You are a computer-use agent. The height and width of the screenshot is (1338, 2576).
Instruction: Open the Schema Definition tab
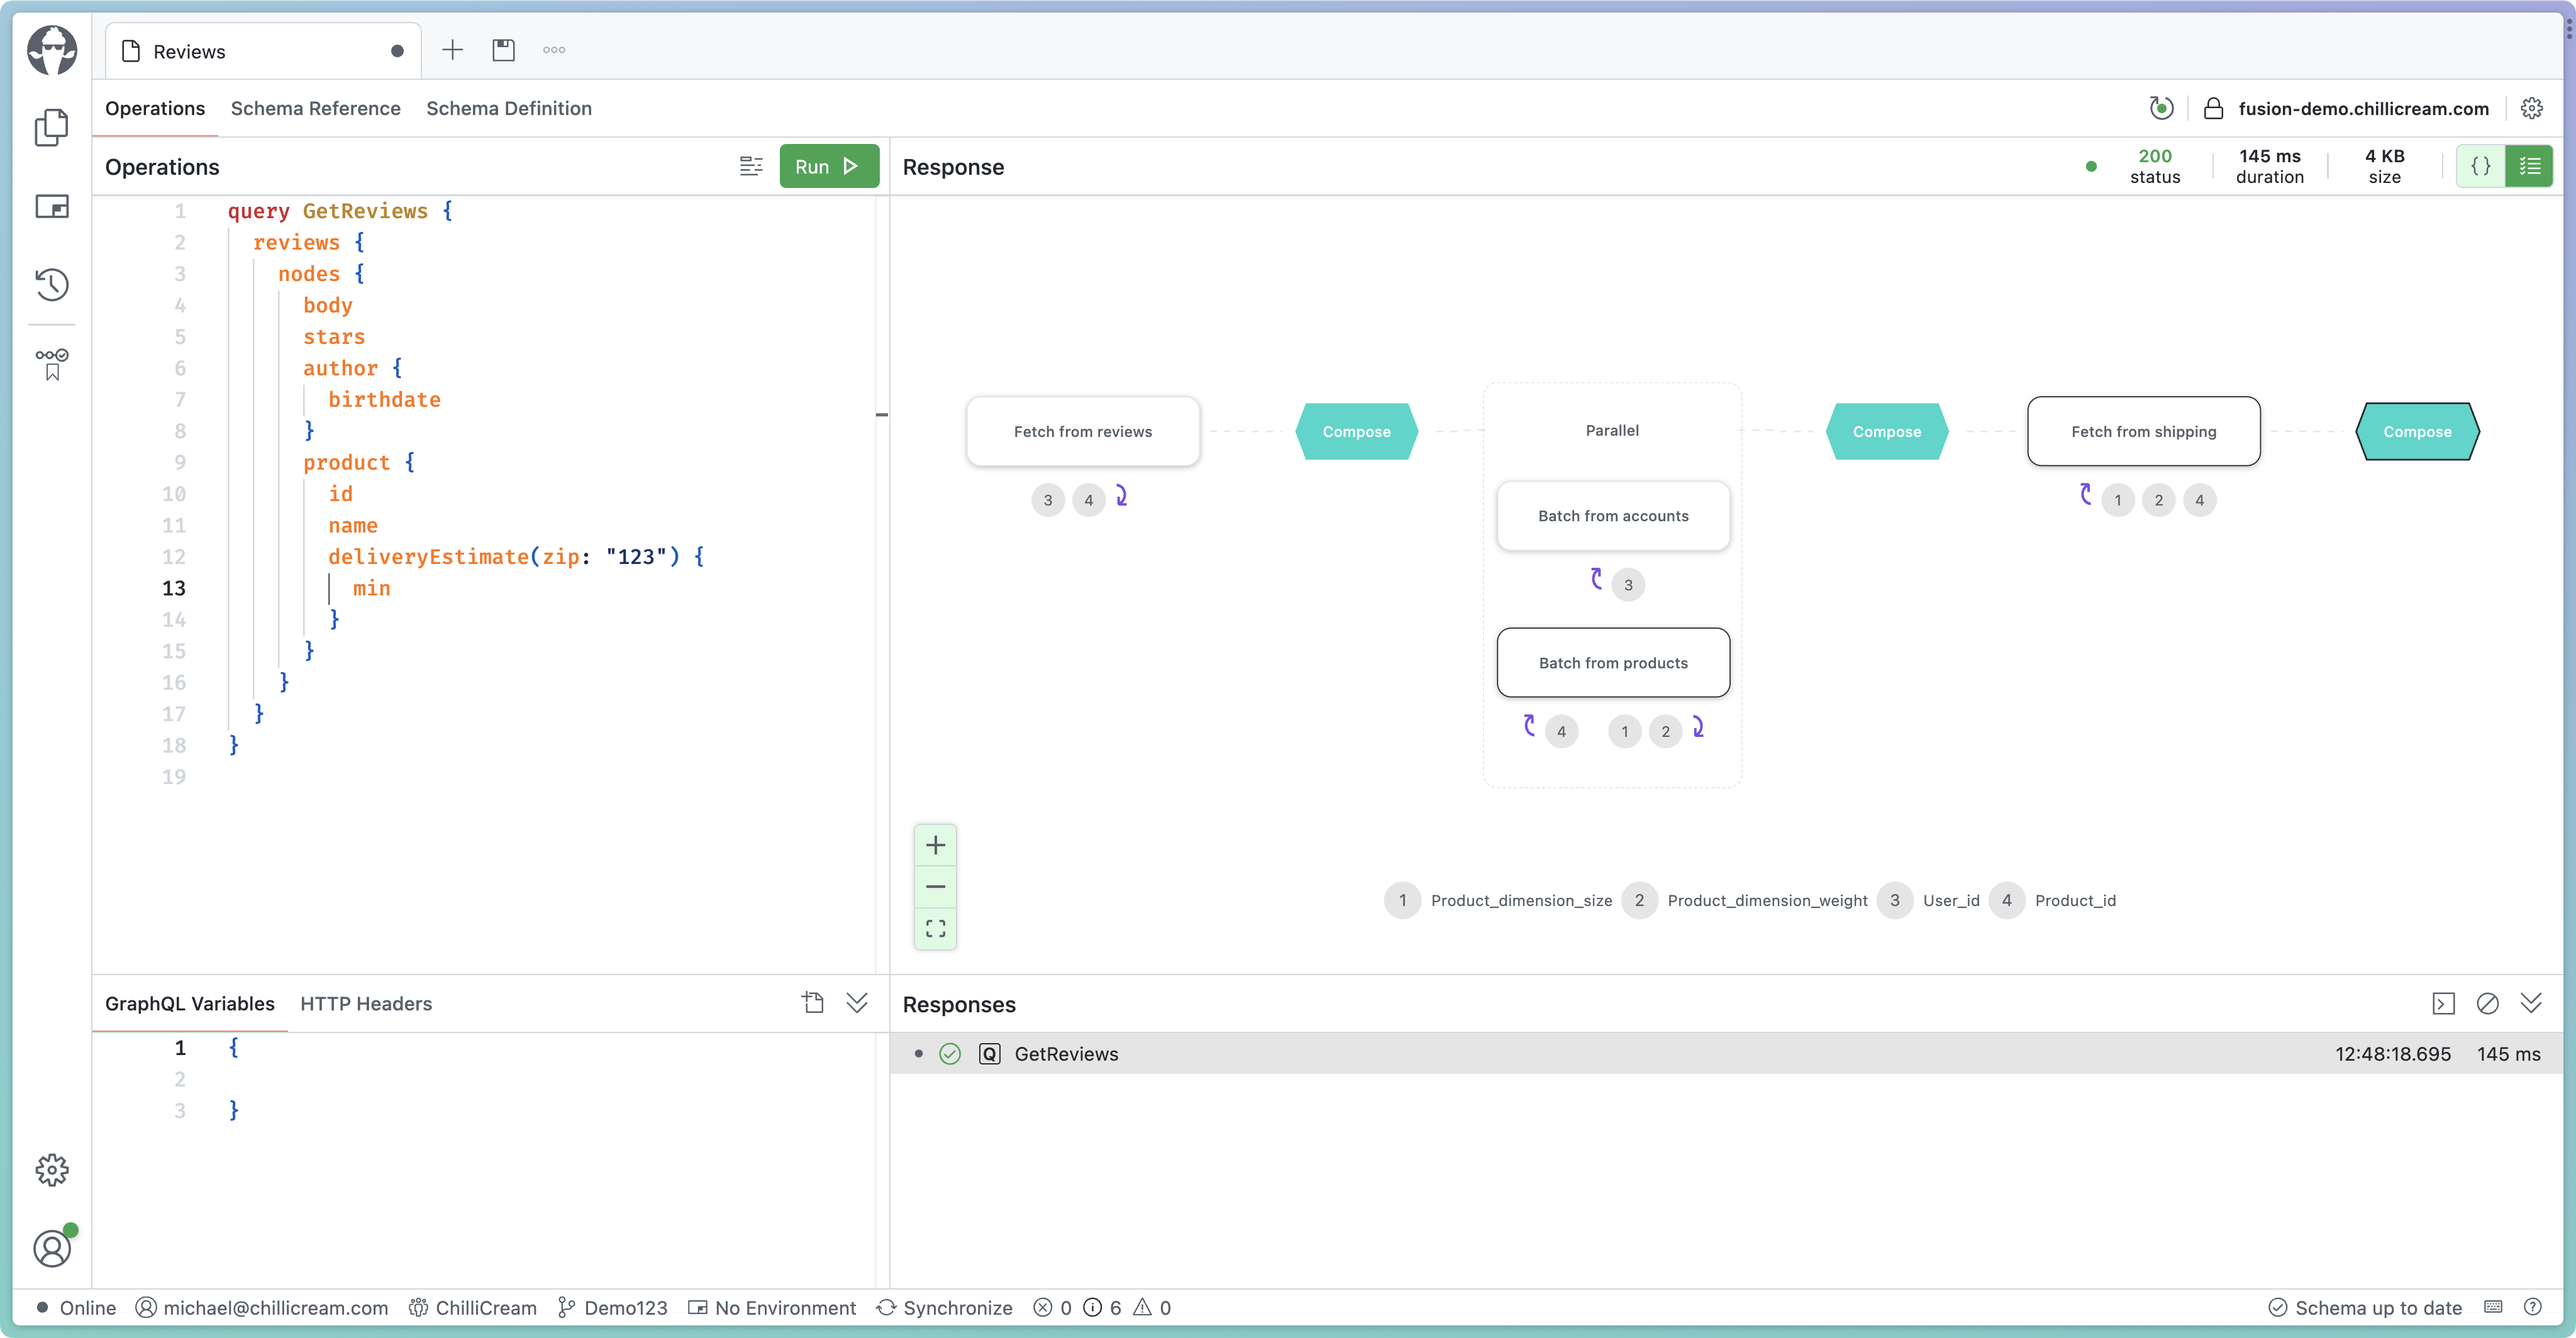coord(509,108)
